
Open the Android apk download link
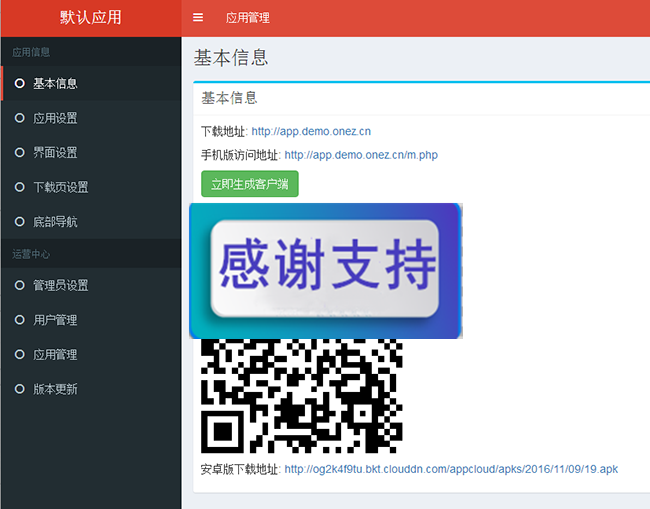[451, 469]
